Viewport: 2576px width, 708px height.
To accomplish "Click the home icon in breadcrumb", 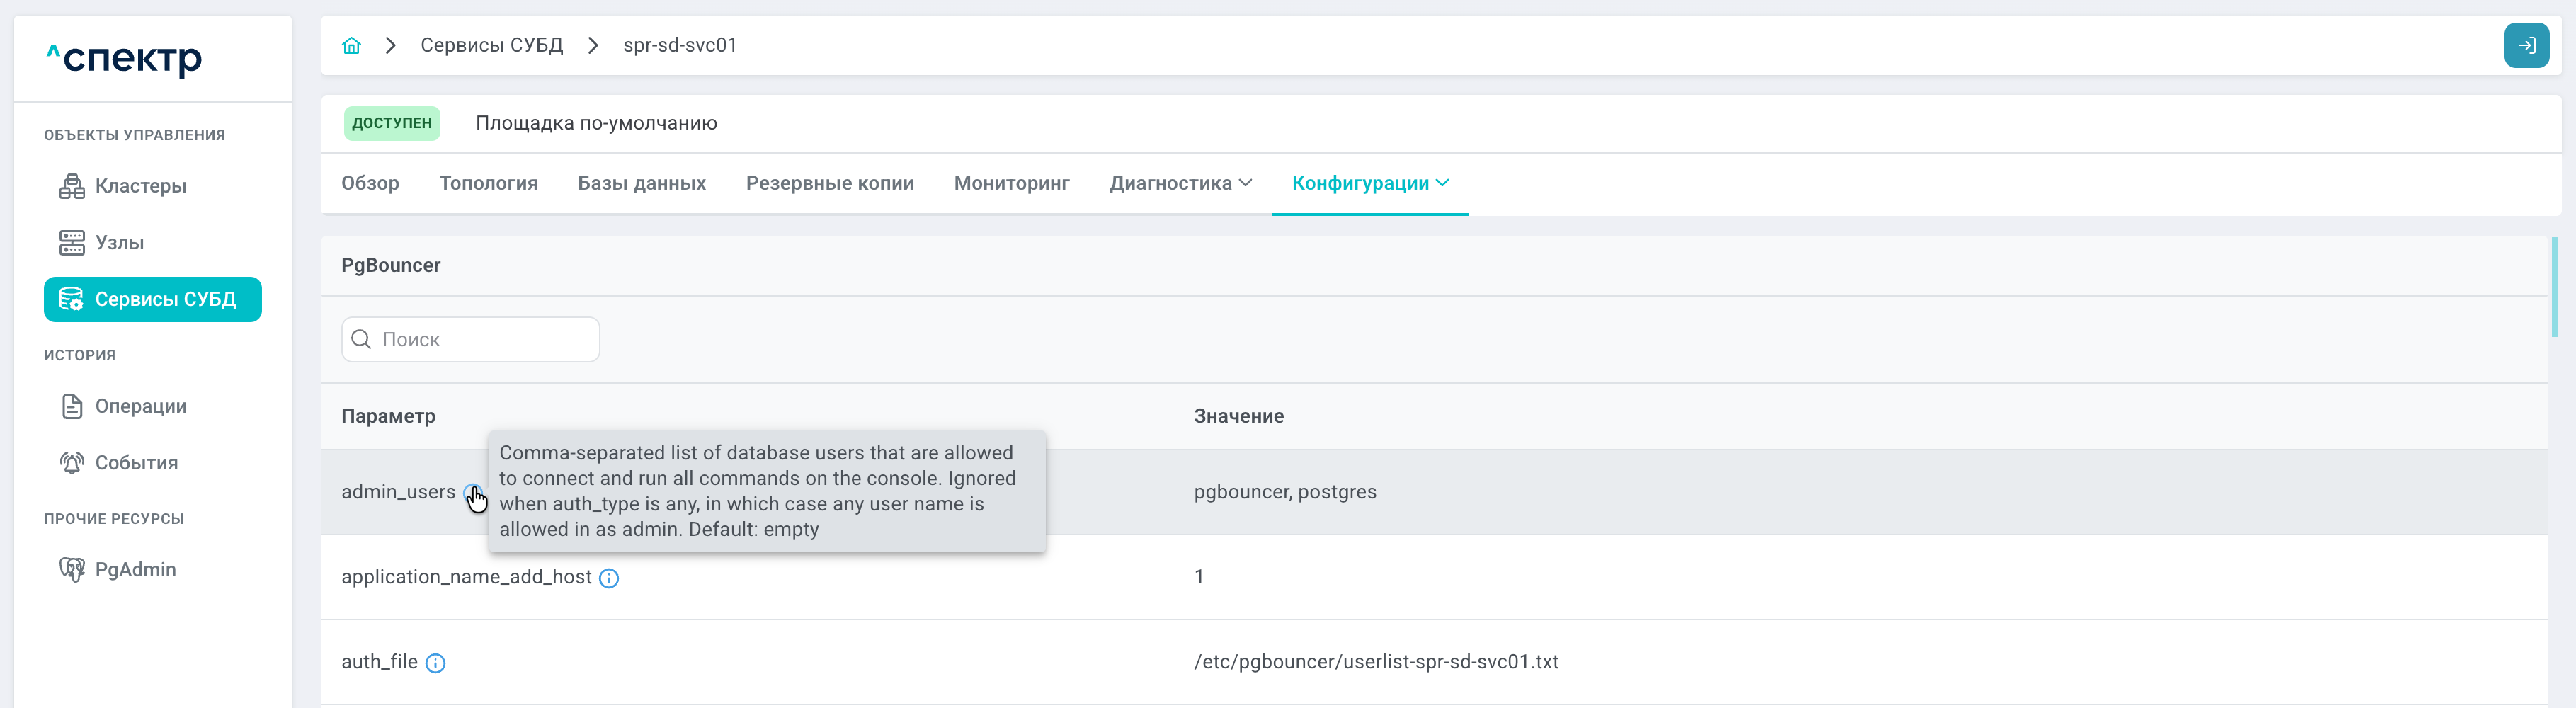I will pos(351,45).
